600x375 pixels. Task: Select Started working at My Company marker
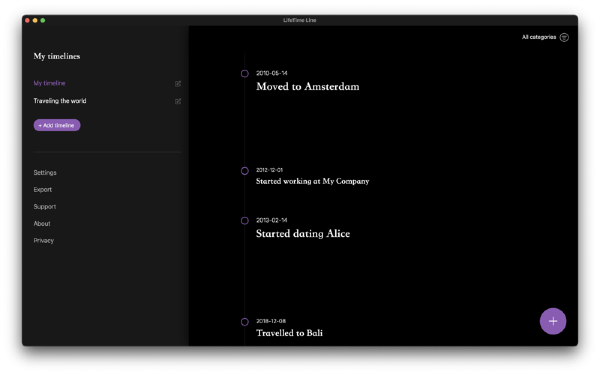coord(245,171)
